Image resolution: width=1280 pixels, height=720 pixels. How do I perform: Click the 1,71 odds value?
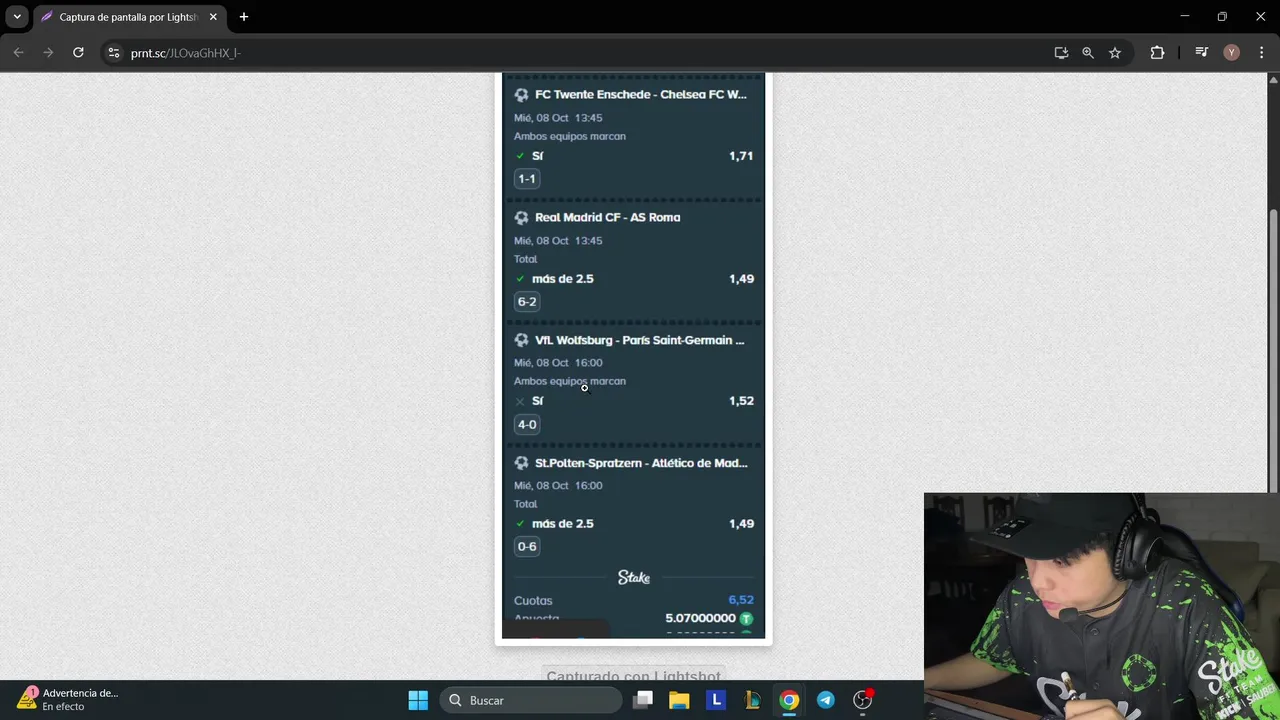741,156
